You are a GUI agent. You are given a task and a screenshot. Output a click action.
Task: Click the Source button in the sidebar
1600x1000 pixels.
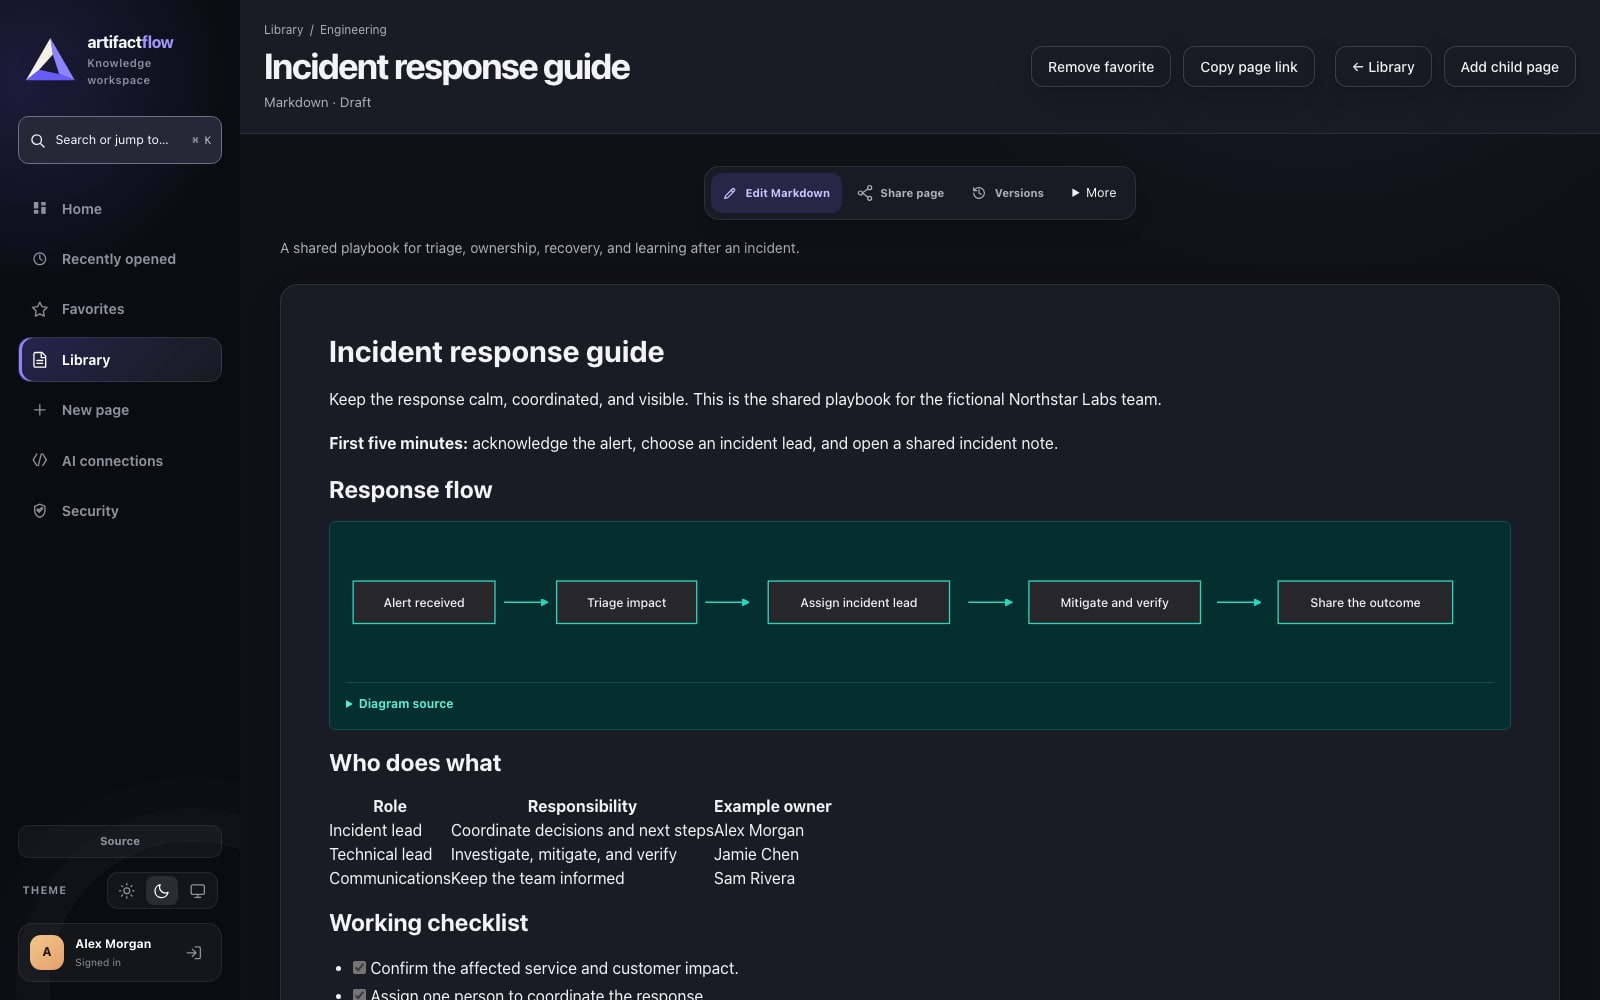click(x=120, y=841)
